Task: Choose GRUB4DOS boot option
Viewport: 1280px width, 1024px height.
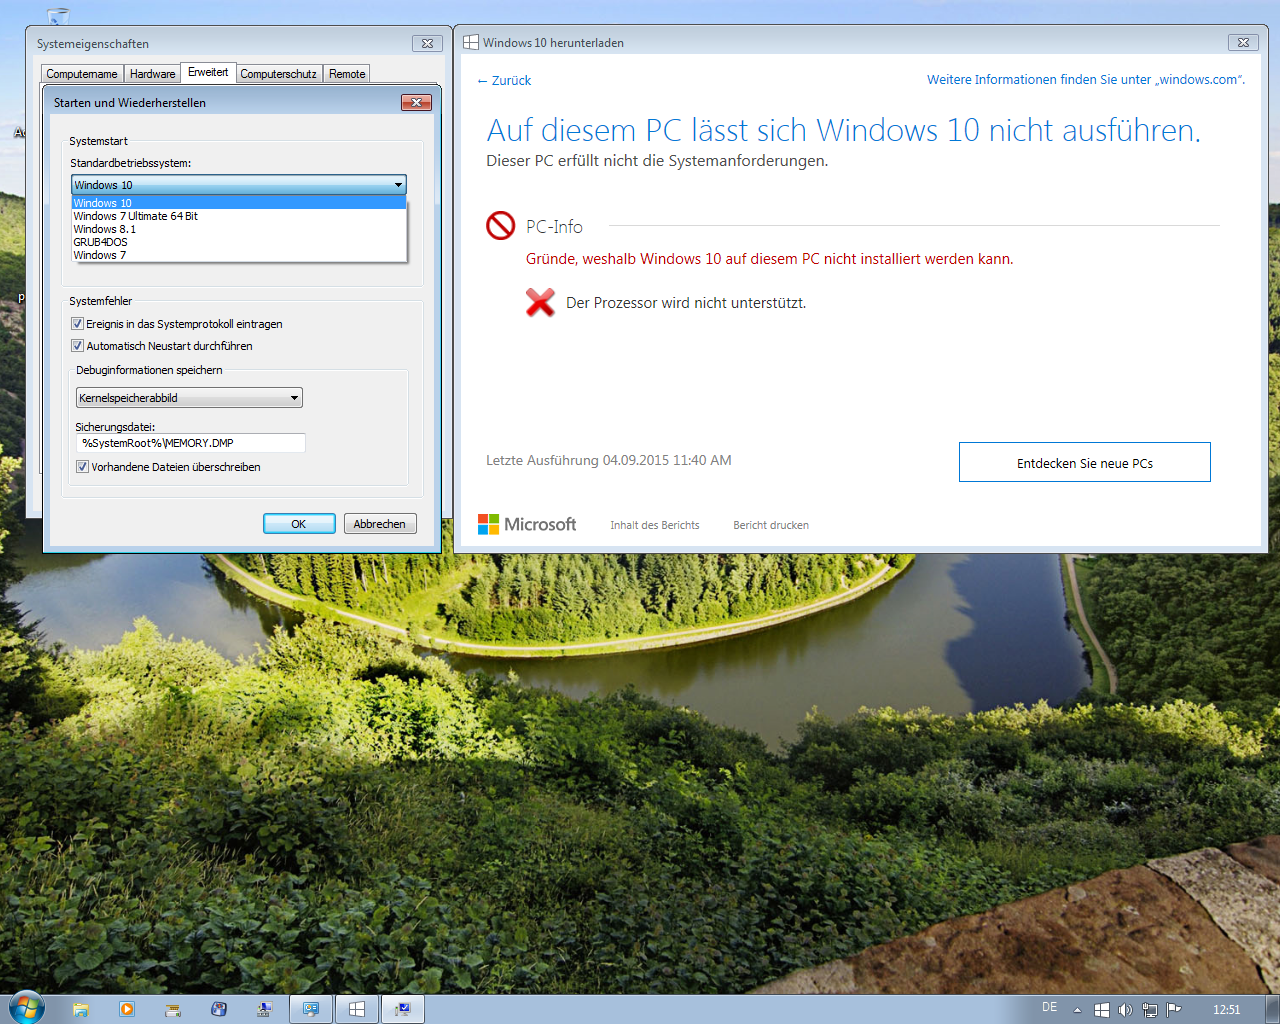Action: tap(238, 242)
